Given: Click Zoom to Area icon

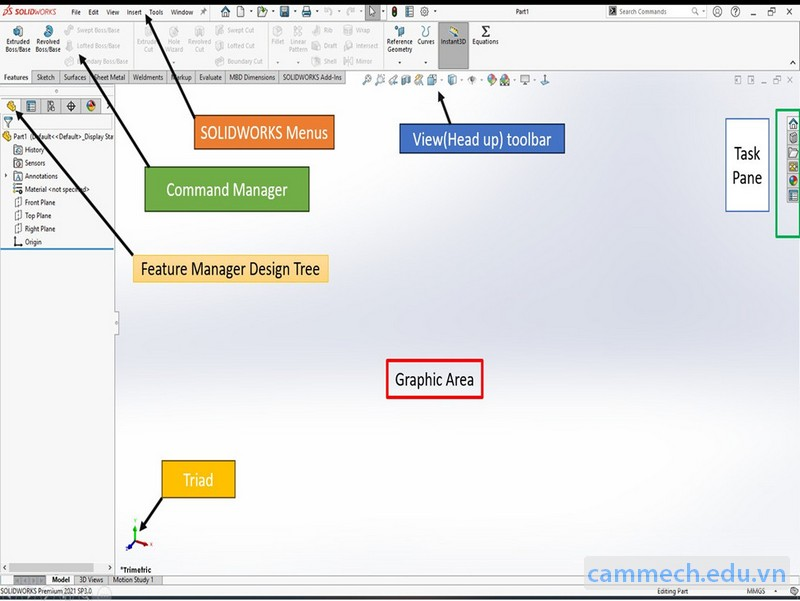Looking at the screenshot, I should [380, 80].
